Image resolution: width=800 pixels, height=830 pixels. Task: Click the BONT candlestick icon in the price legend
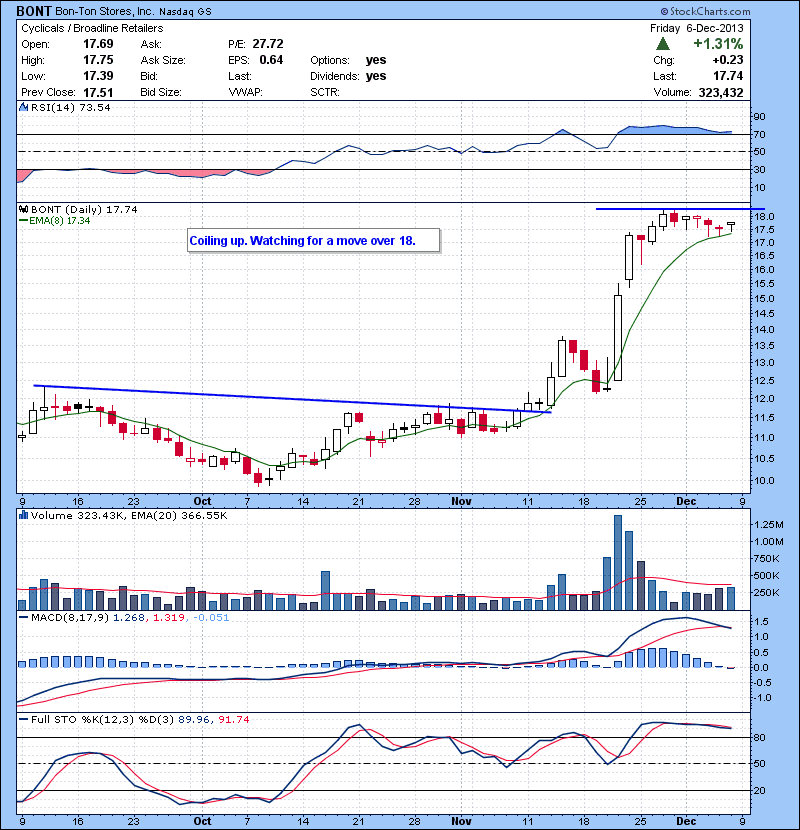(x=24, y=210)
